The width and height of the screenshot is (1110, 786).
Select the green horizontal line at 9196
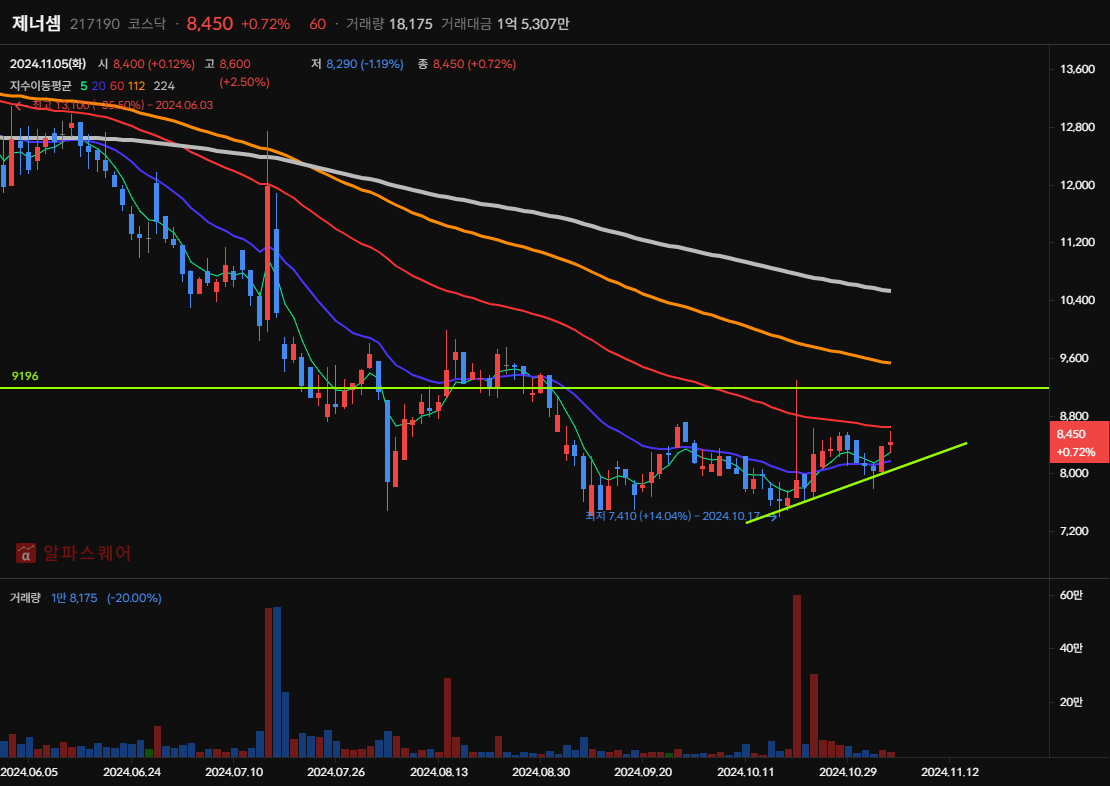pos(524,388)
